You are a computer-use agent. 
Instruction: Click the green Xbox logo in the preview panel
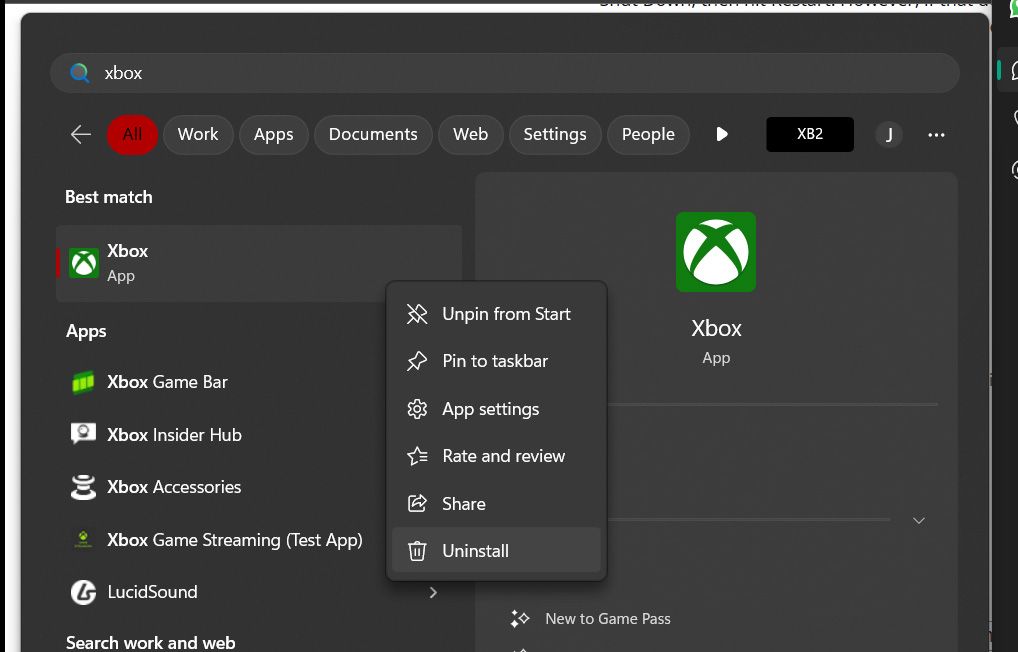click(716, 251)
